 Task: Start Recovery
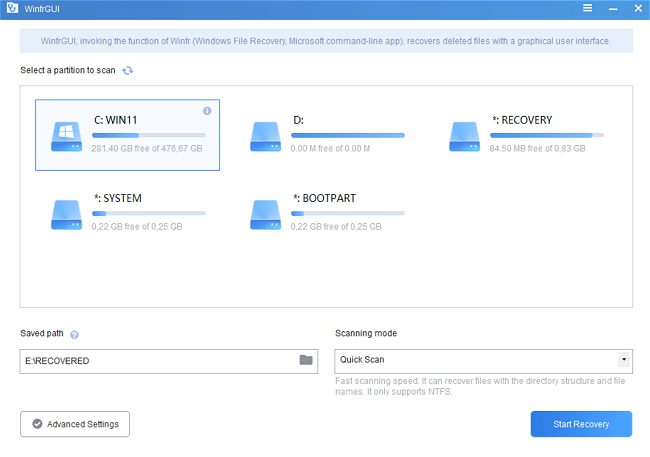click(581, 424)
